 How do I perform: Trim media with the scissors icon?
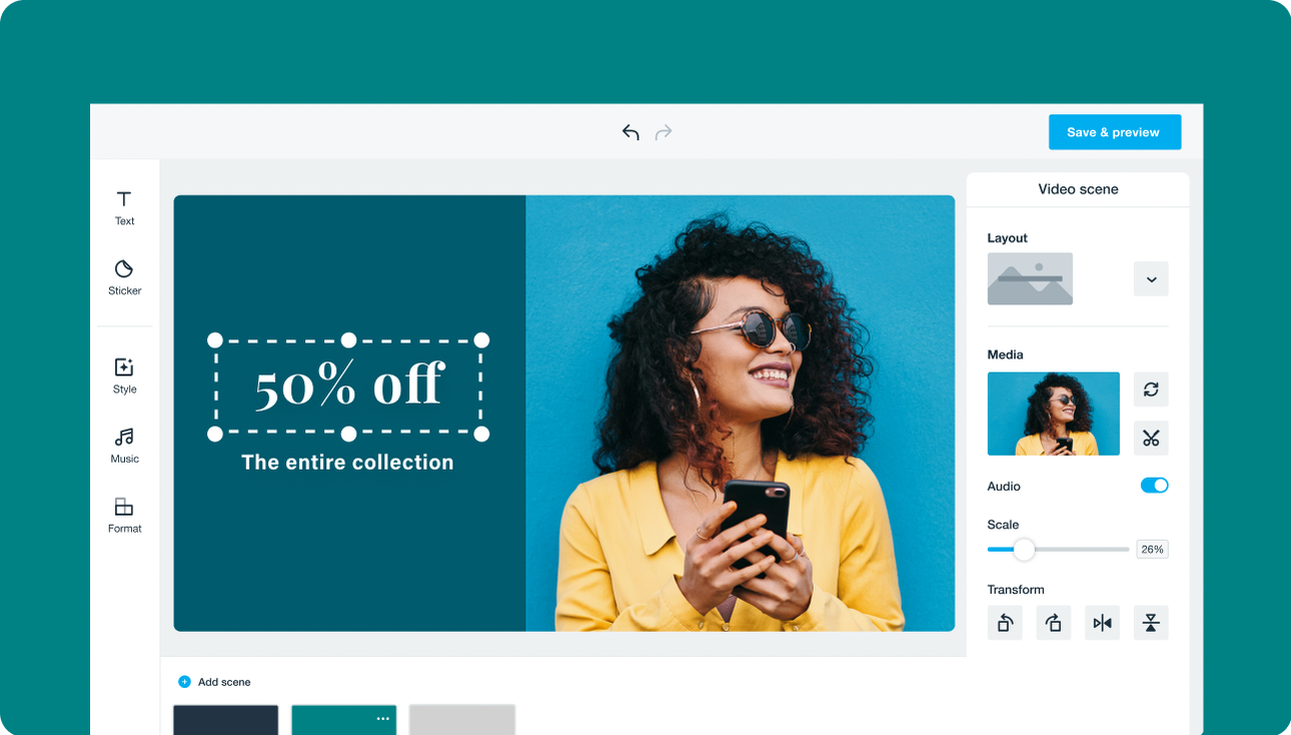point(1151,438)
